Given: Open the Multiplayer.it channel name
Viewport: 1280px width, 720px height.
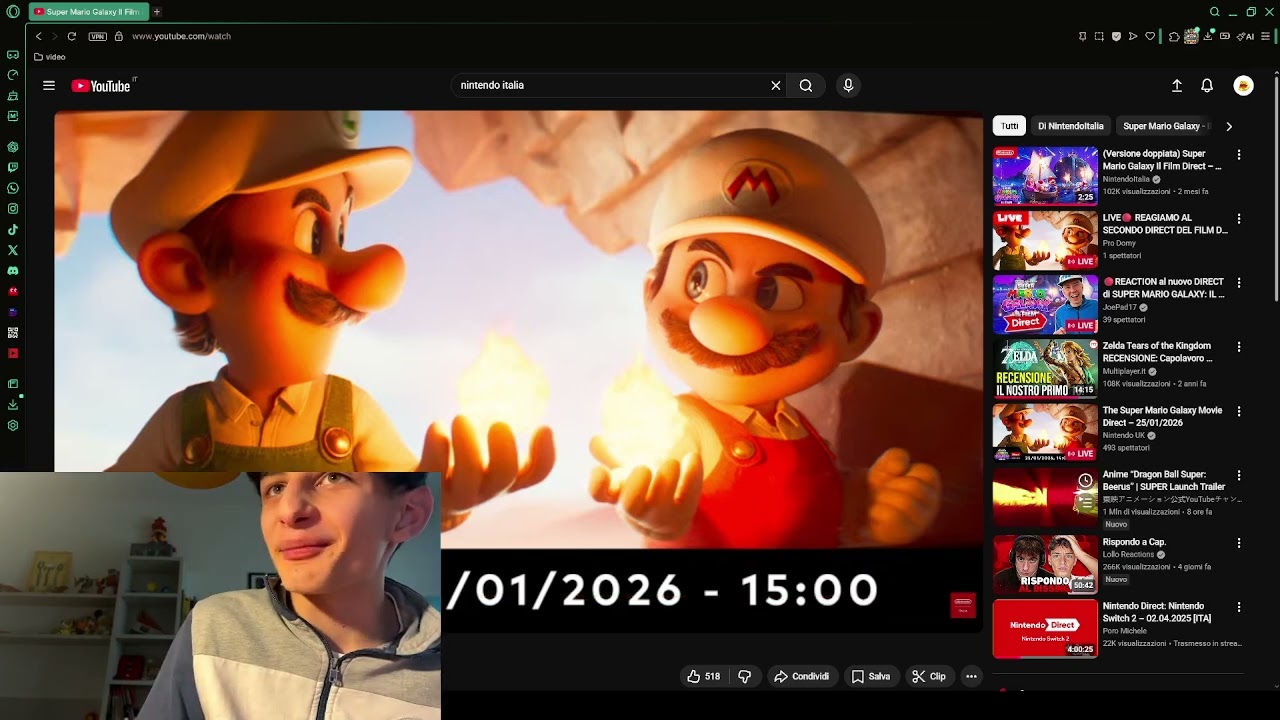Looking at the screenshot, I should coord(1124,371).
